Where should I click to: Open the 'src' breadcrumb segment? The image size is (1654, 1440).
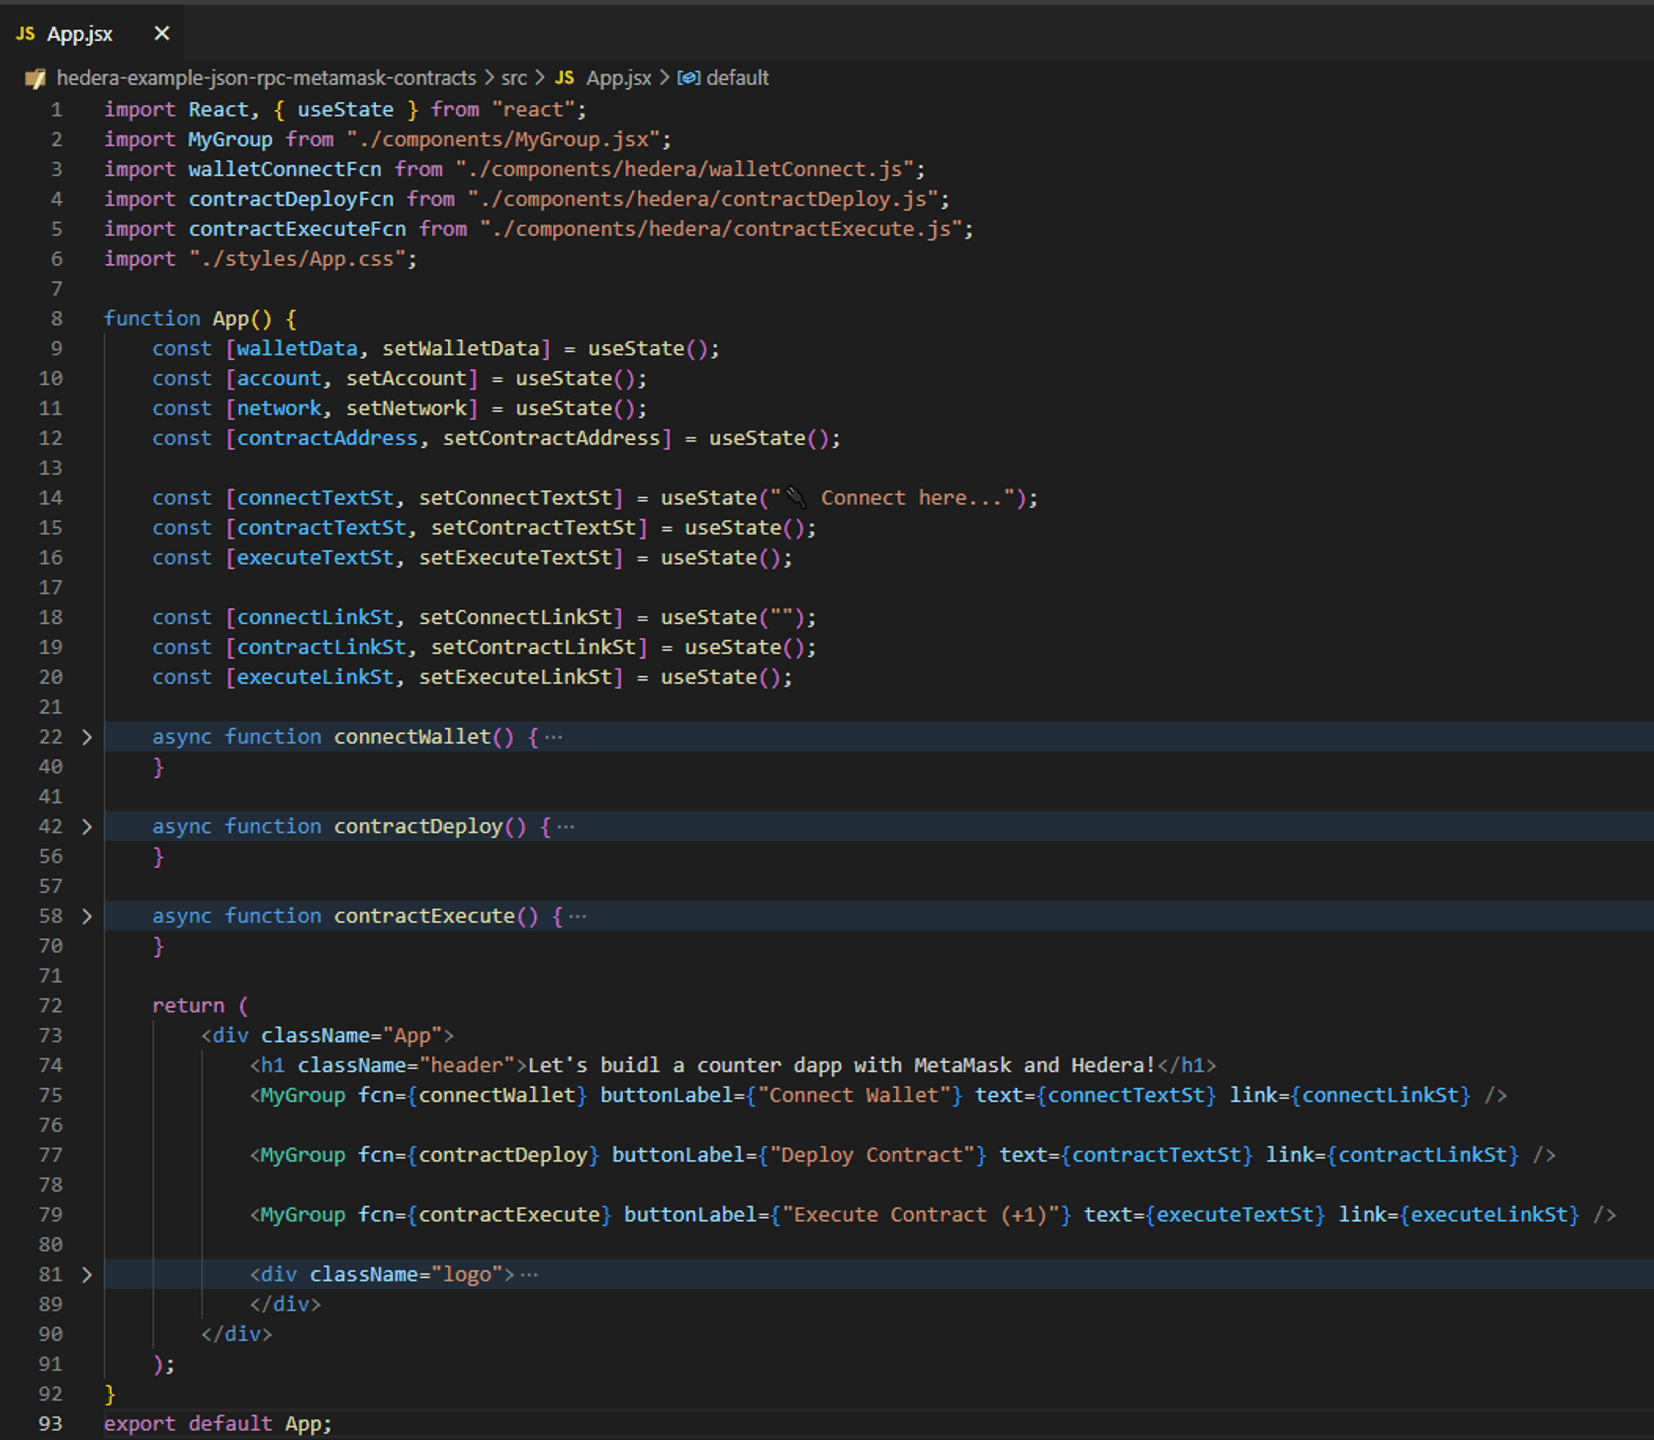pyautogui.click(x=514, y=78)
